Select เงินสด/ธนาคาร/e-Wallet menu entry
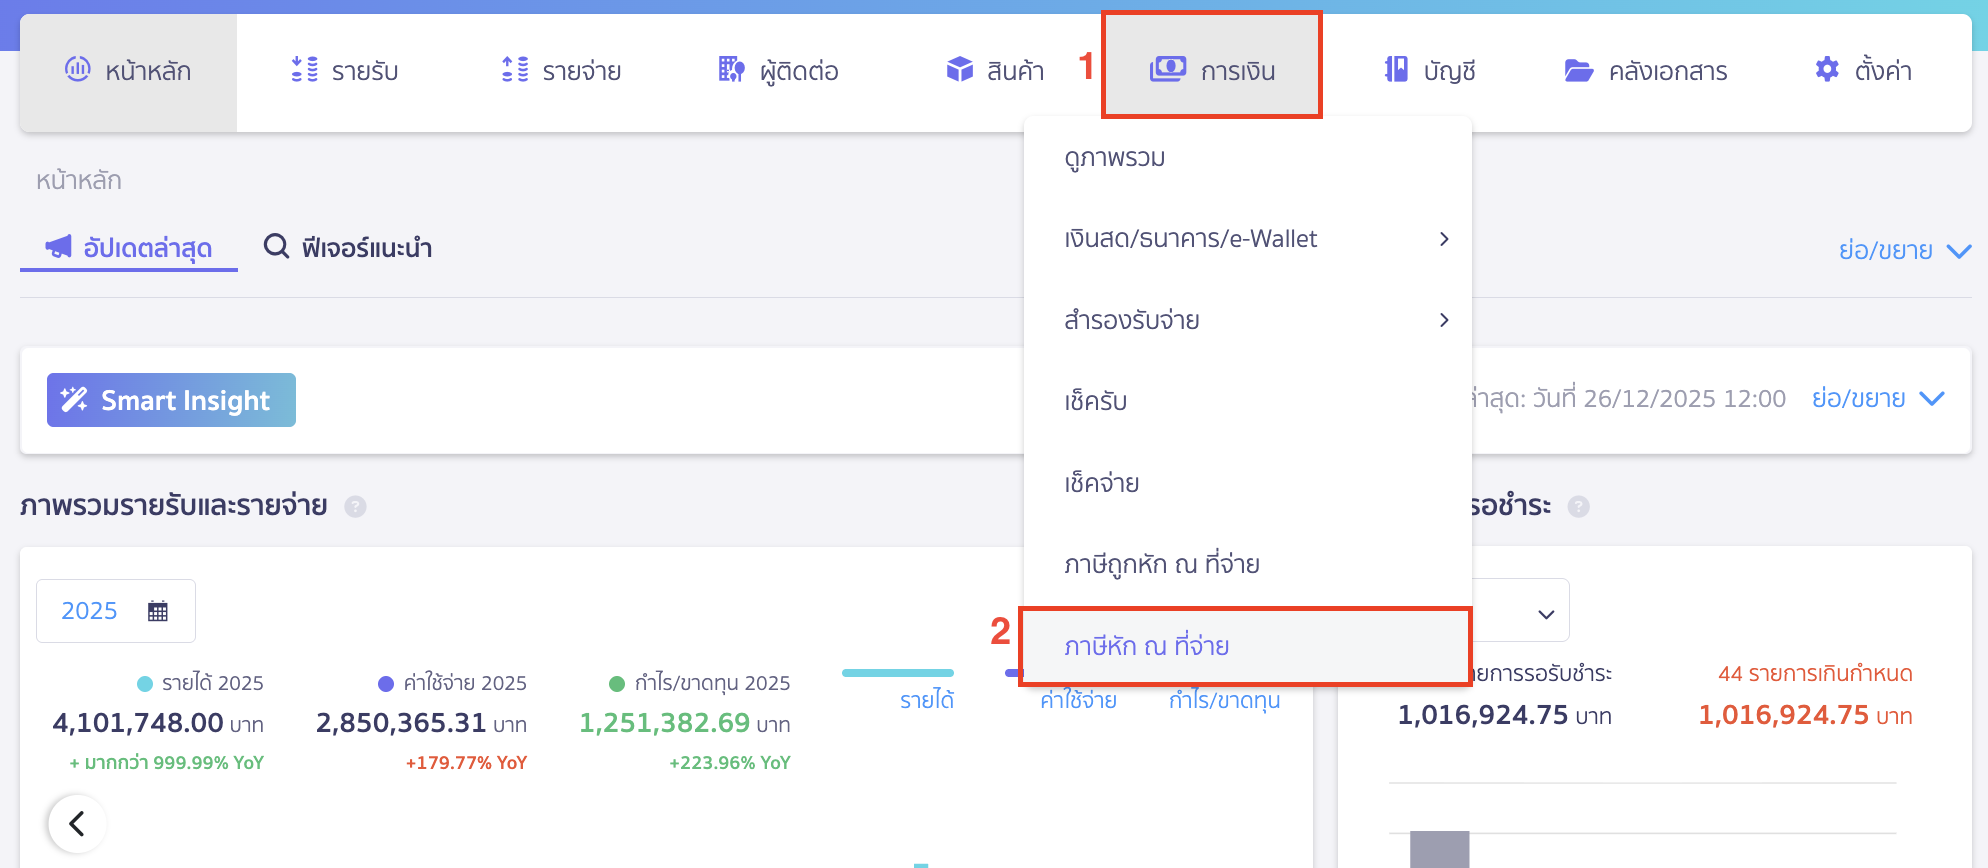Screen dimensions: 1988x868 (x=1248, y=239)
